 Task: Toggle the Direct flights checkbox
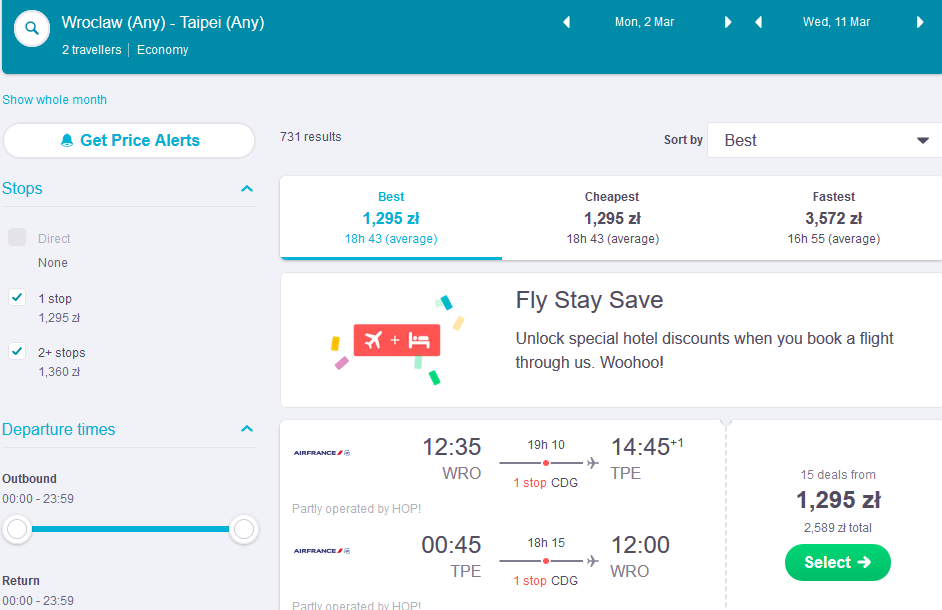(x=17, y=237)
